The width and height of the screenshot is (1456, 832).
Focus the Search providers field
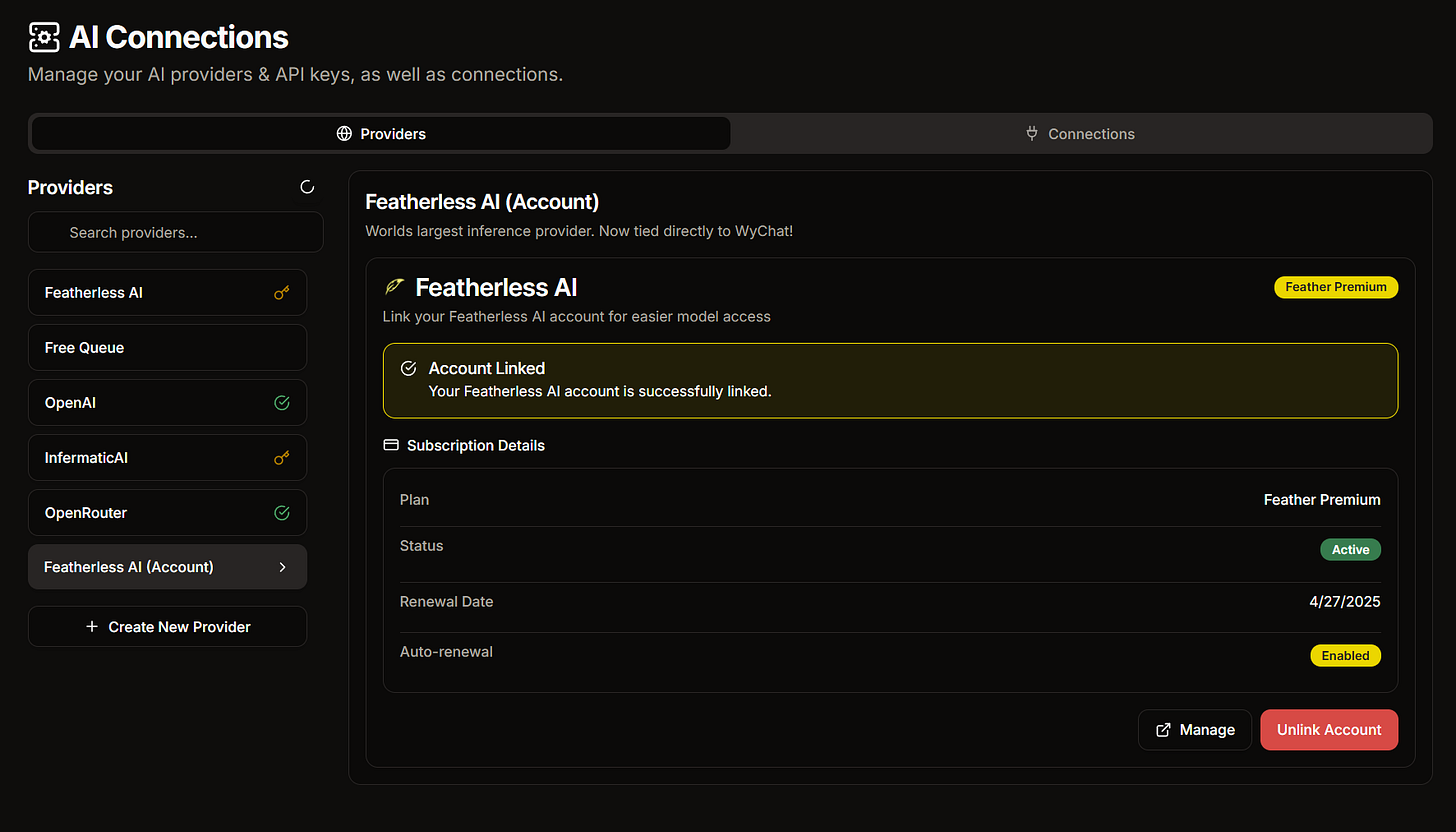[175, 232]
